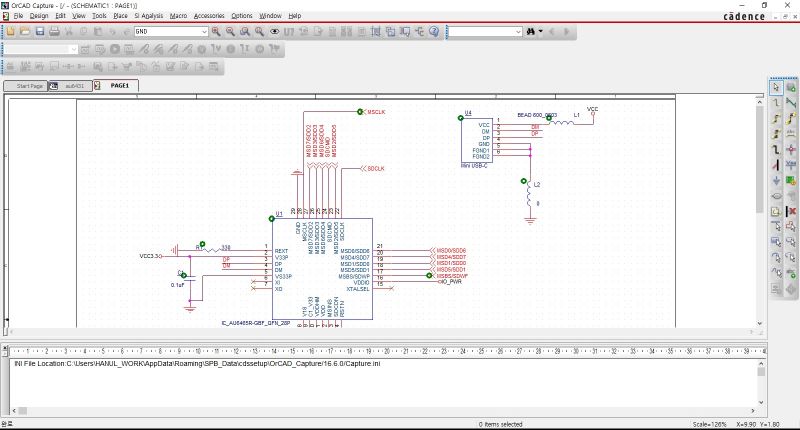The width and height of the screenshot is (800, 430).
Task: Expand the binoculars search options arrow
Action: pyautogui.click(x=541, y=32)
